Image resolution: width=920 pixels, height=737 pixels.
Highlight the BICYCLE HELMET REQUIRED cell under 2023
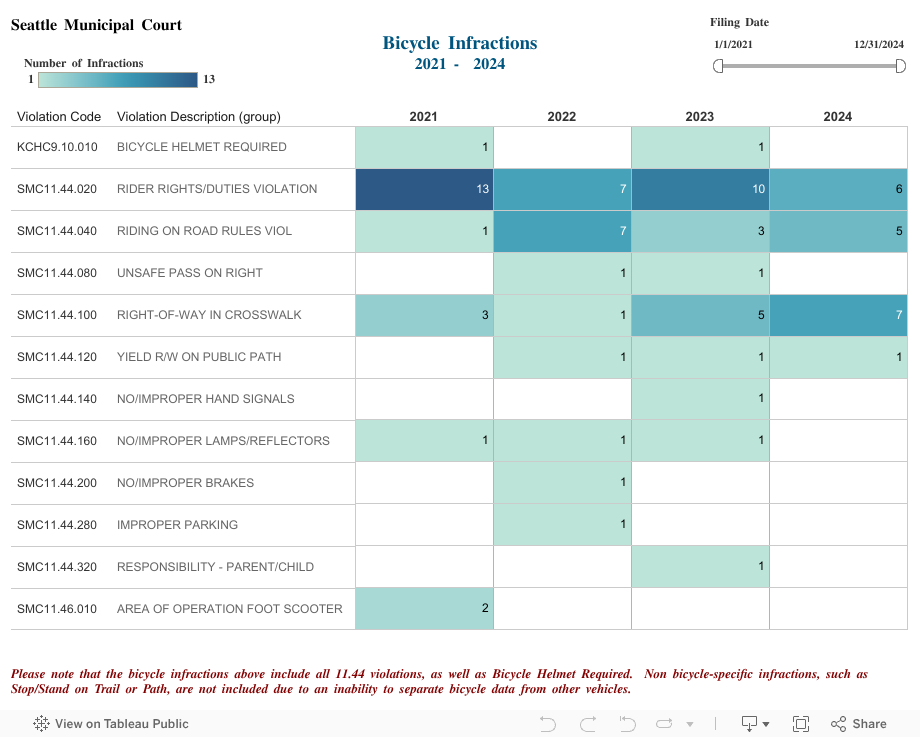[700, 147]
